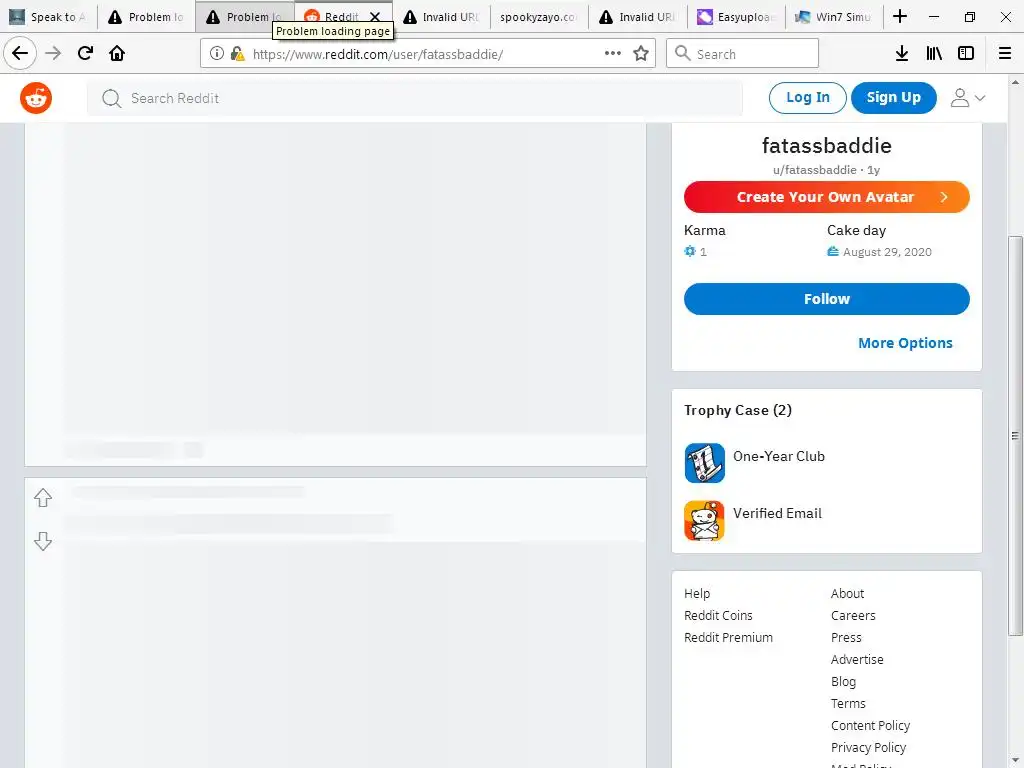Screen dimensions: 1024x768
Task: Click the padlock warning icon in address bar
Action: (x=237, y=54)
